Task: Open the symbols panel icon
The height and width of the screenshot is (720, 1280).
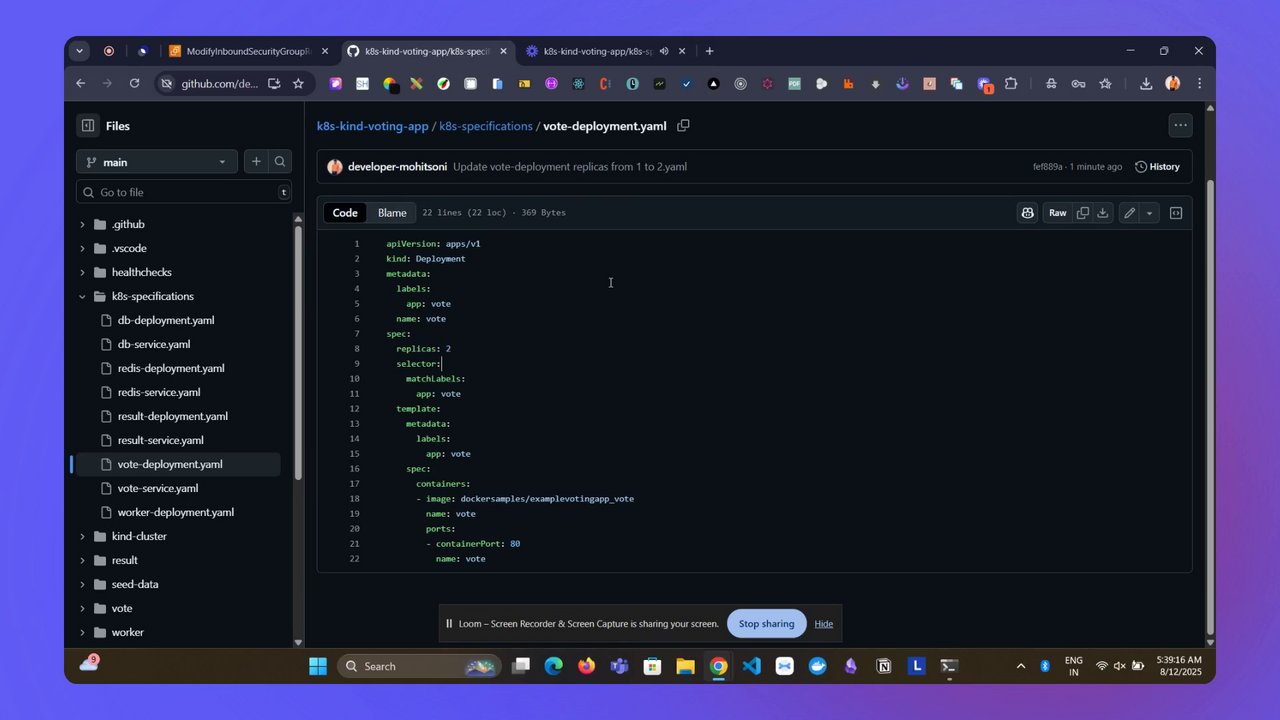Action: [x=1176, y=213]
